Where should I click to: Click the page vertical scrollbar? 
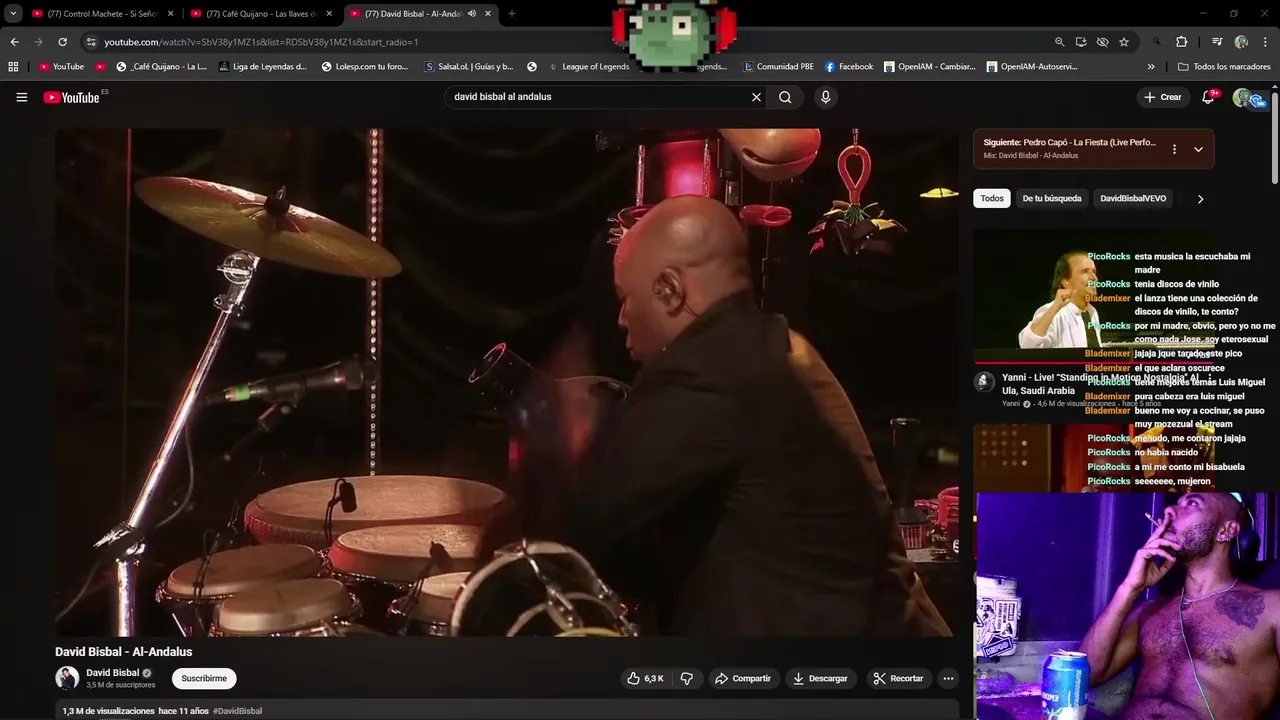[x=1275, y=140]
